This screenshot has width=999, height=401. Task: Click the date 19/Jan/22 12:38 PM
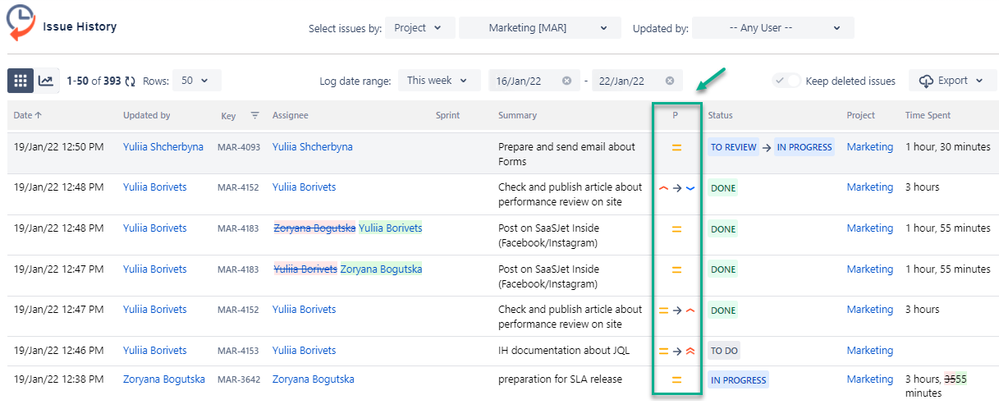click(x=59, y=379)
